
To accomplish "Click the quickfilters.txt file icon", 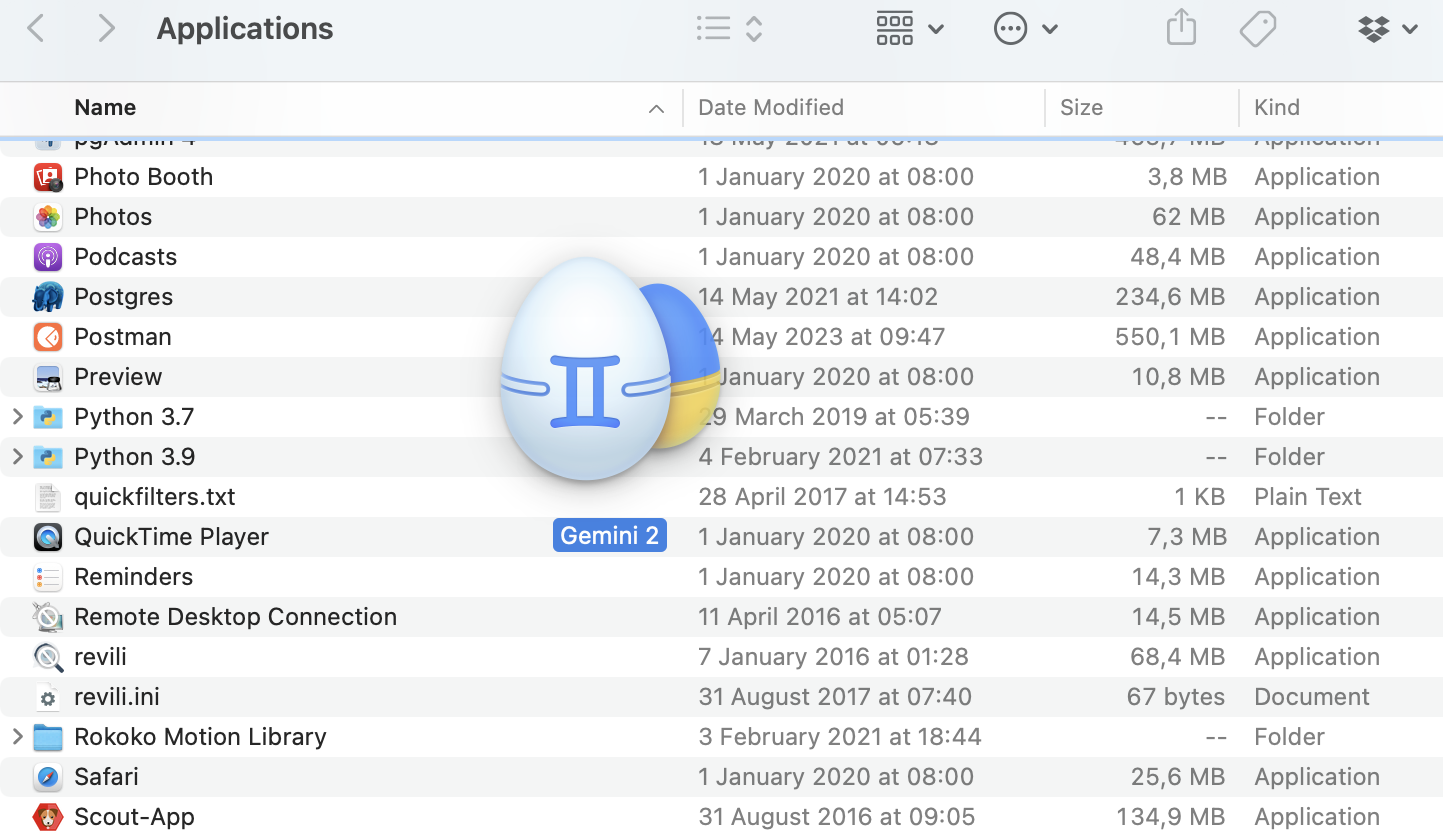I will [x=48, y=497].
